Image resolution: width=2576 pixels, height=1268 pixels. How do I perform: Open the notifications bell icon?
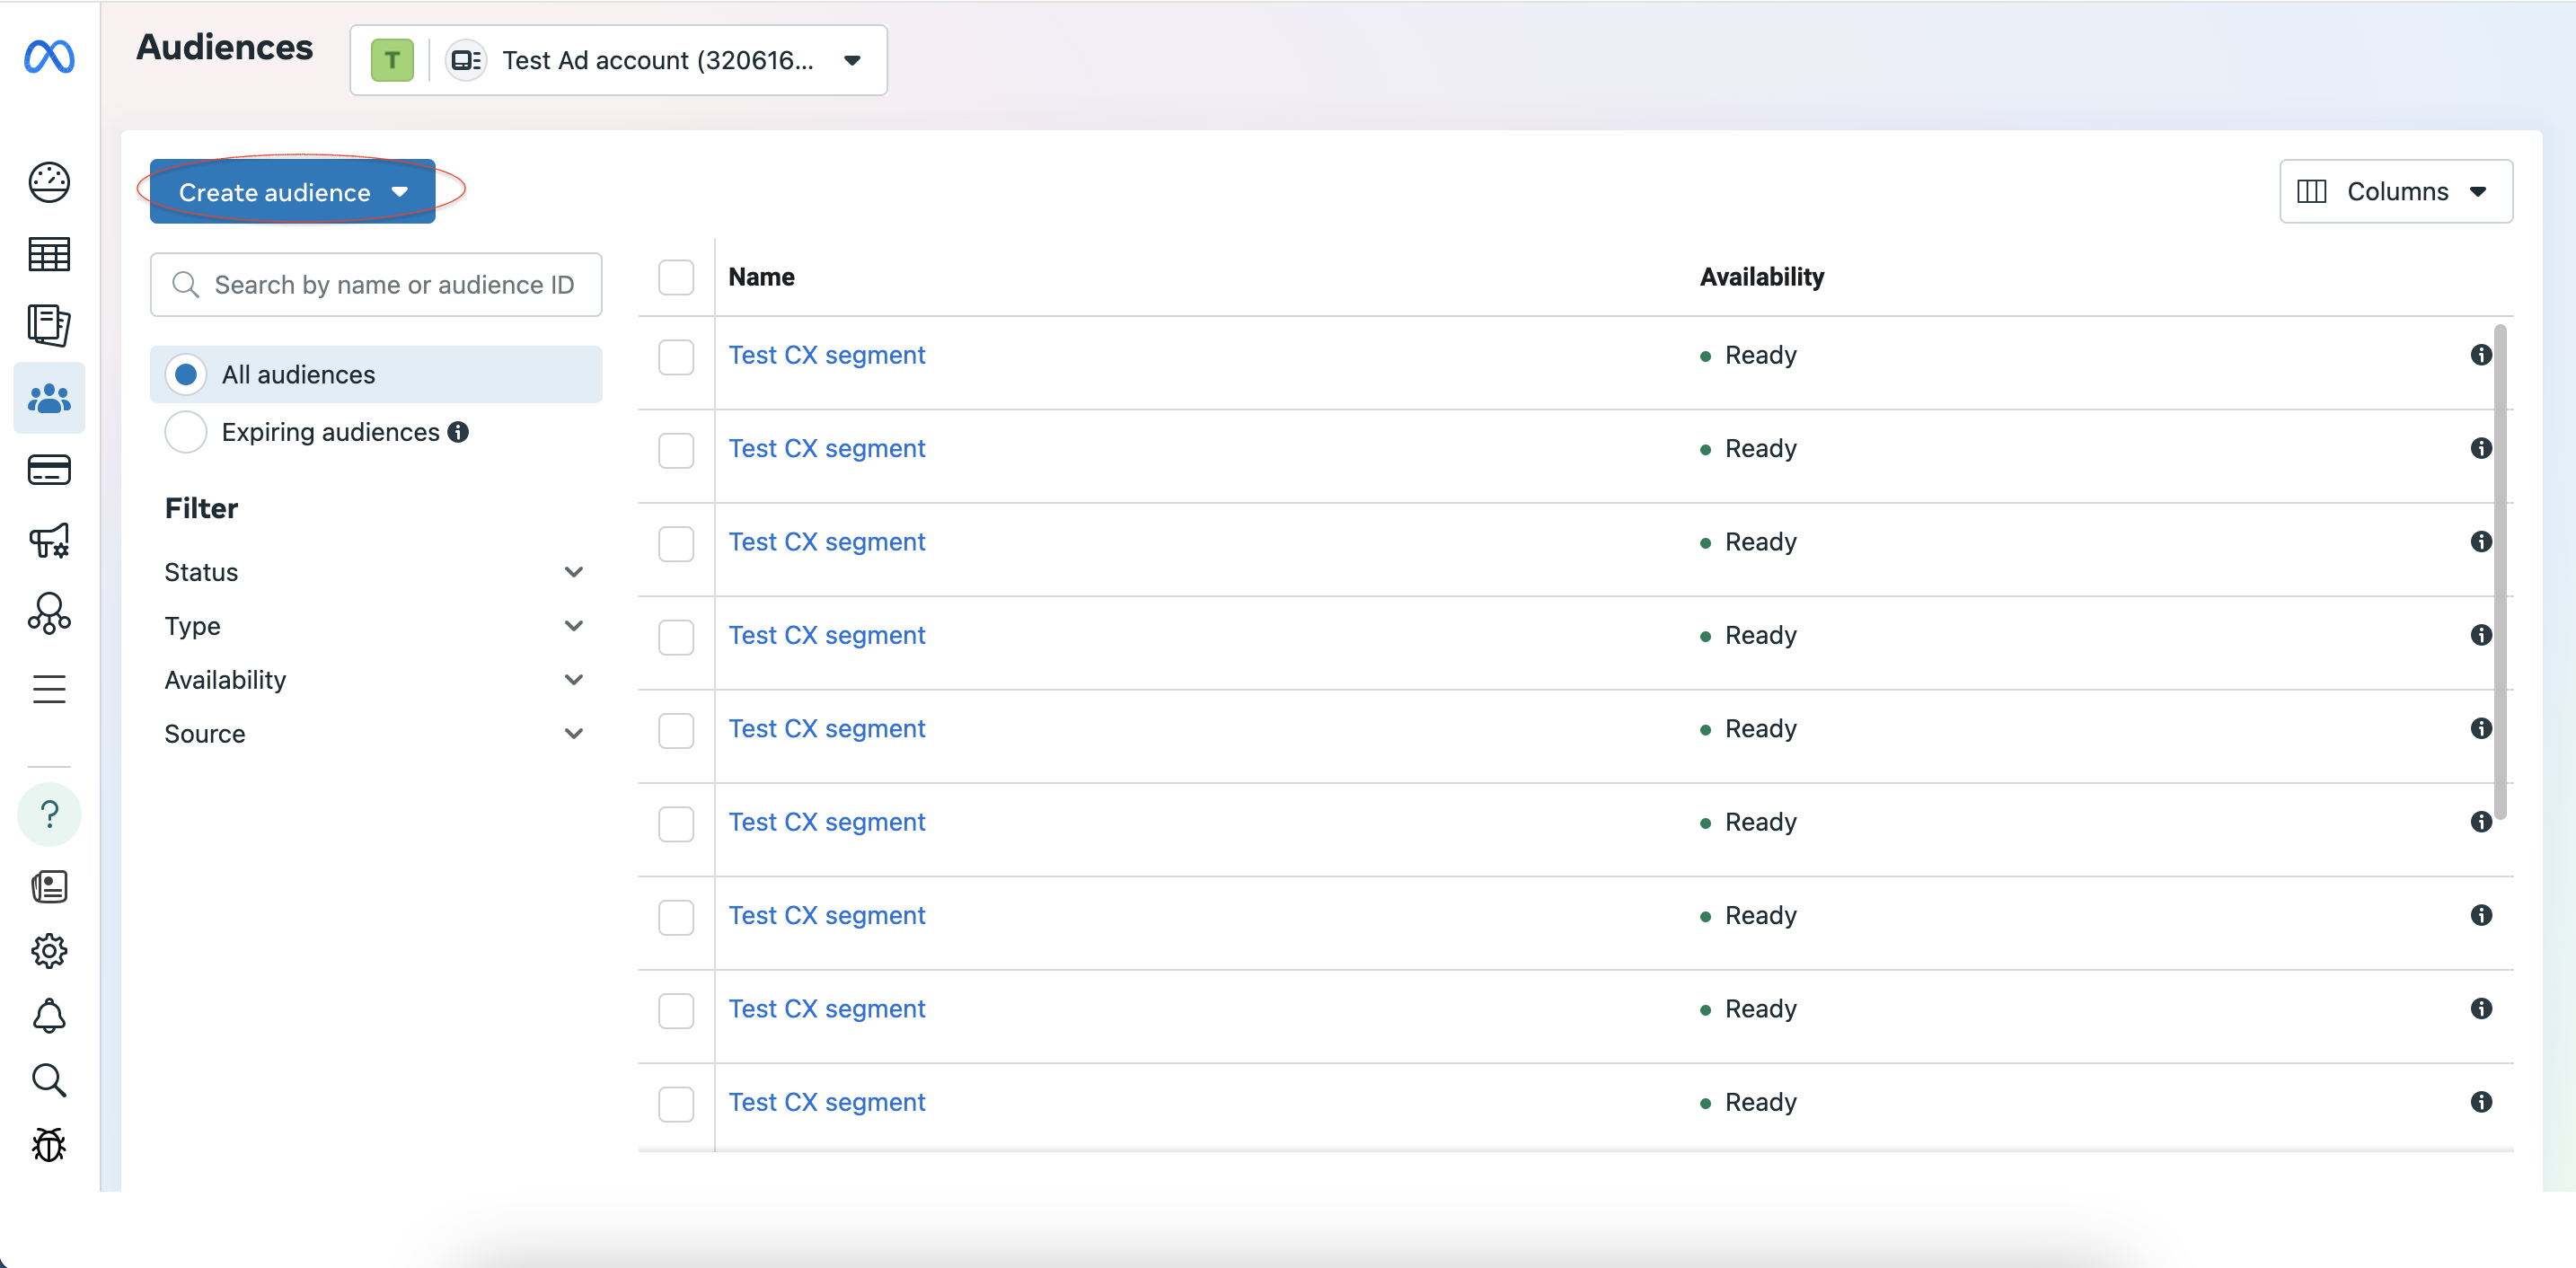(49, 1016)
